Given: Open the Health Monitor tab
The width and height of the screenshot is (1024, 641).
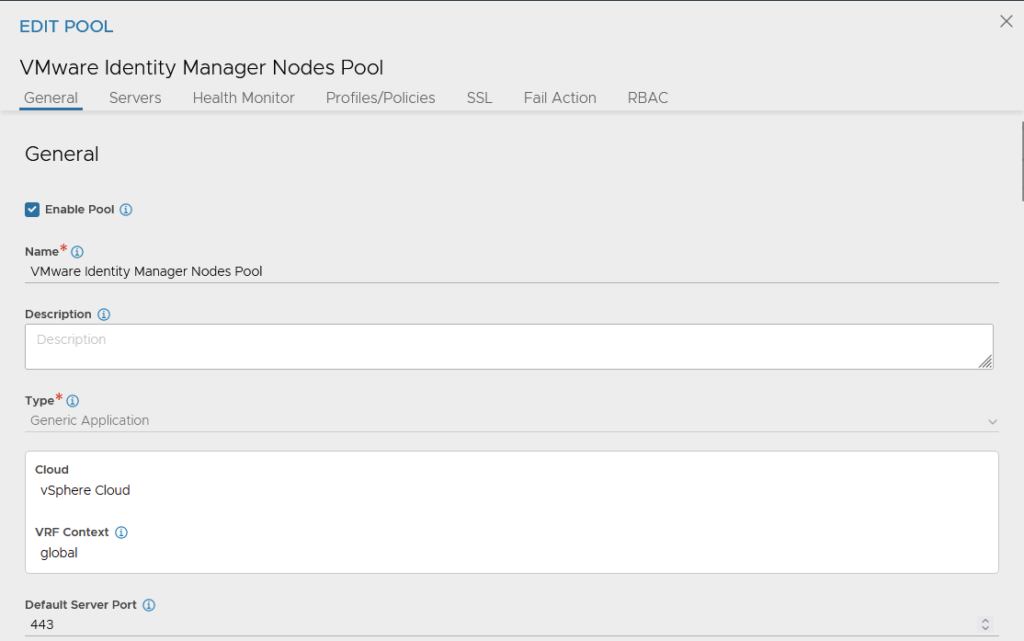Looking at the screenshot, I should (243, 98).
